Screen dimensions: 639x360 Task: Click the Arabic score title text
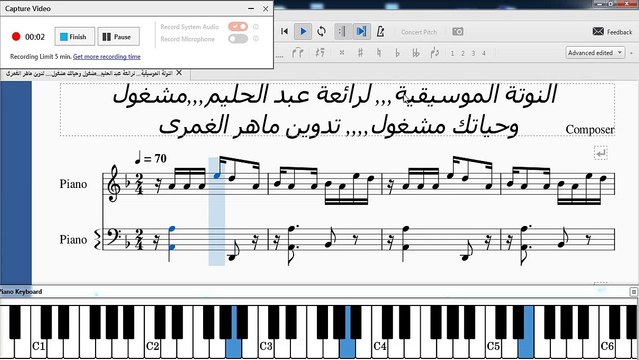(336, 110)
